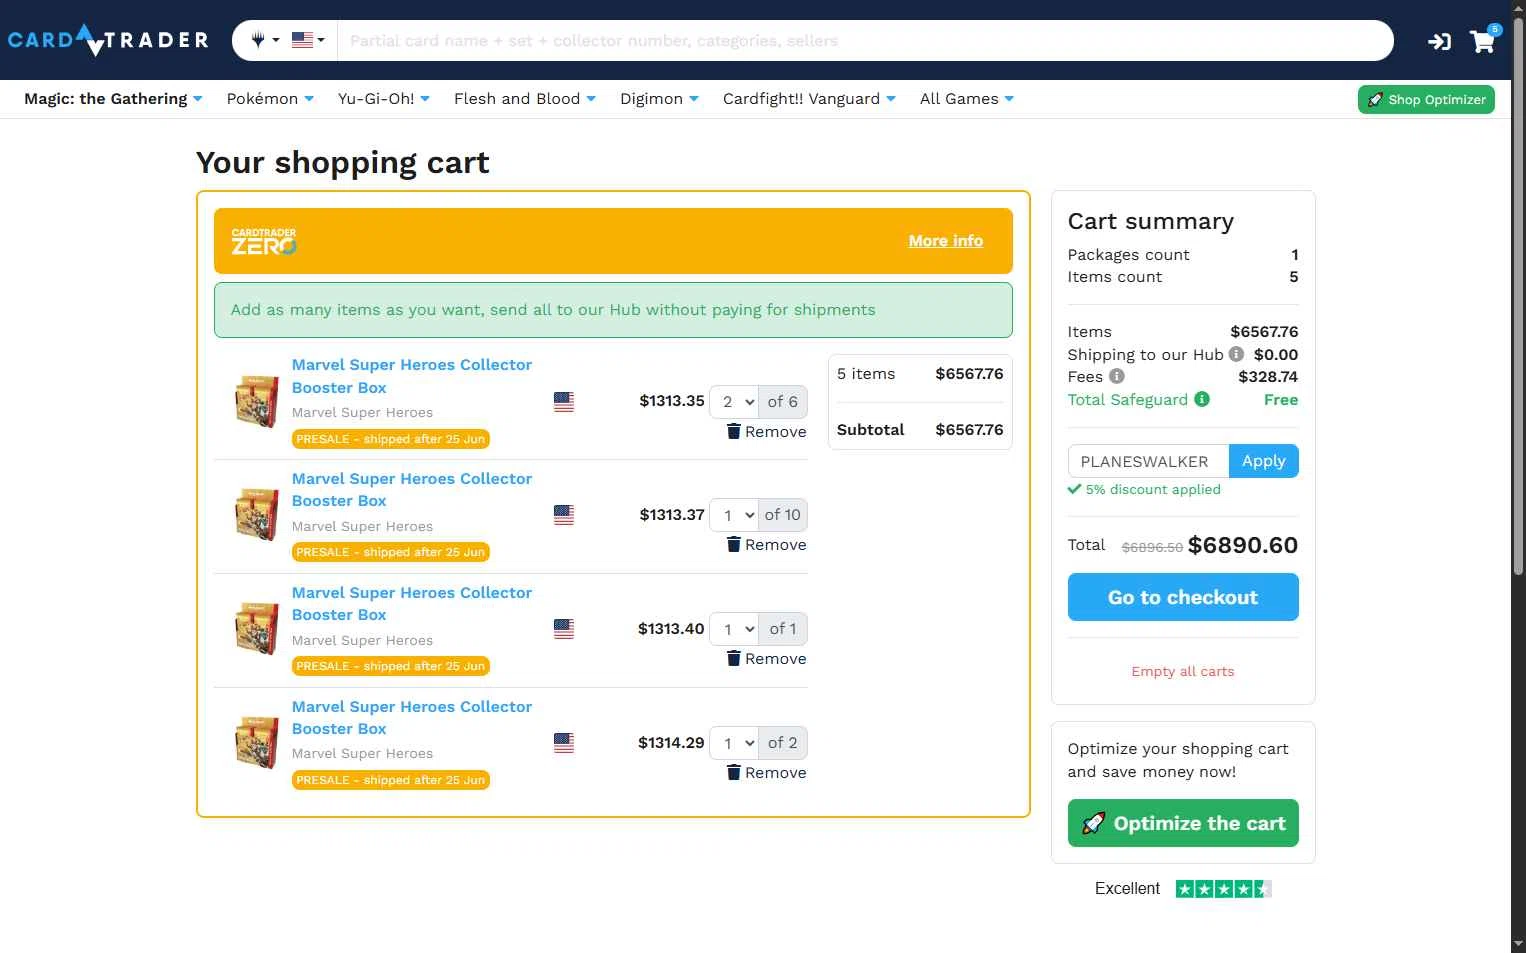Click the Fees info icon
1526x953 pixels.
tap(1117, 376)
